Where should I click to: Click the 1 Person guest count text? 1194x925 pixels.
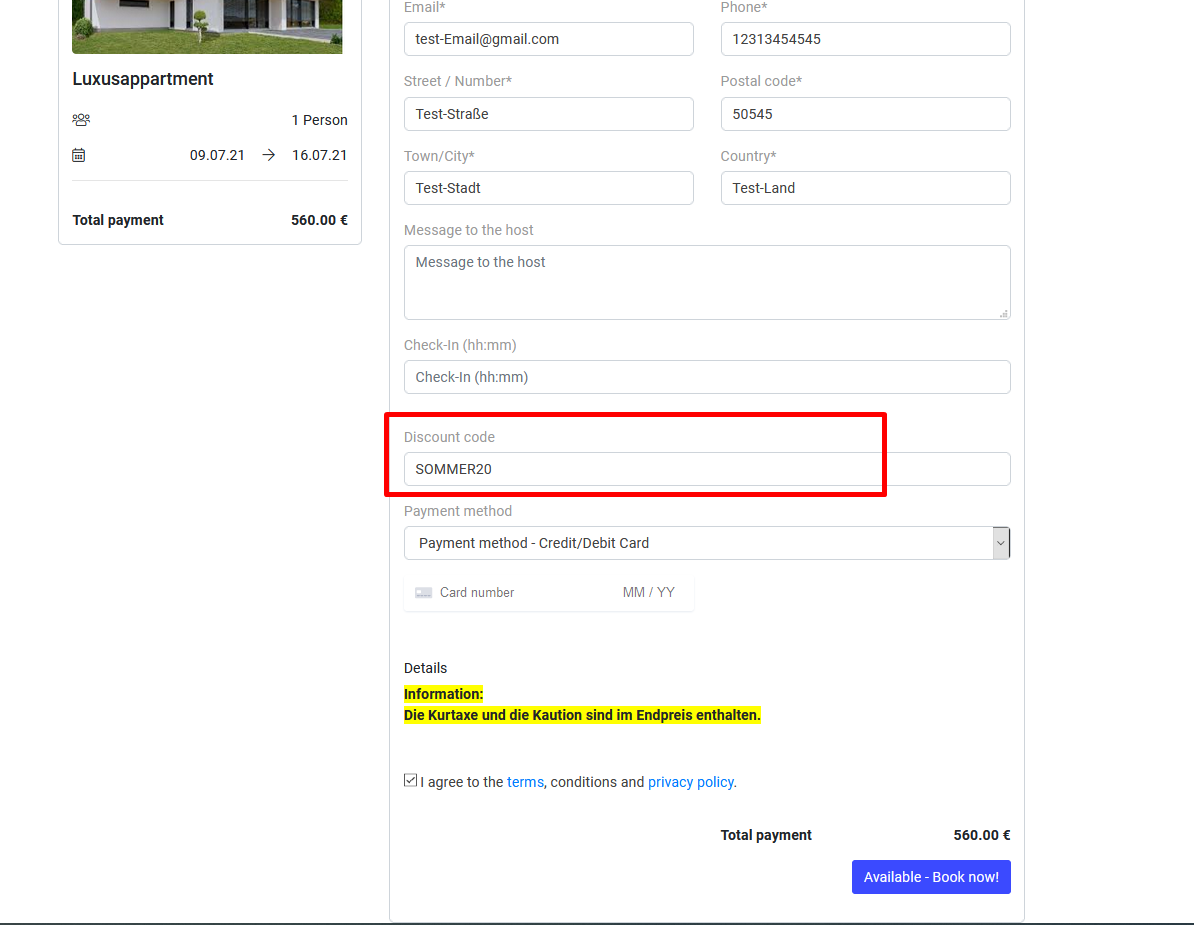pyautogui.click(x=319, y=120)
